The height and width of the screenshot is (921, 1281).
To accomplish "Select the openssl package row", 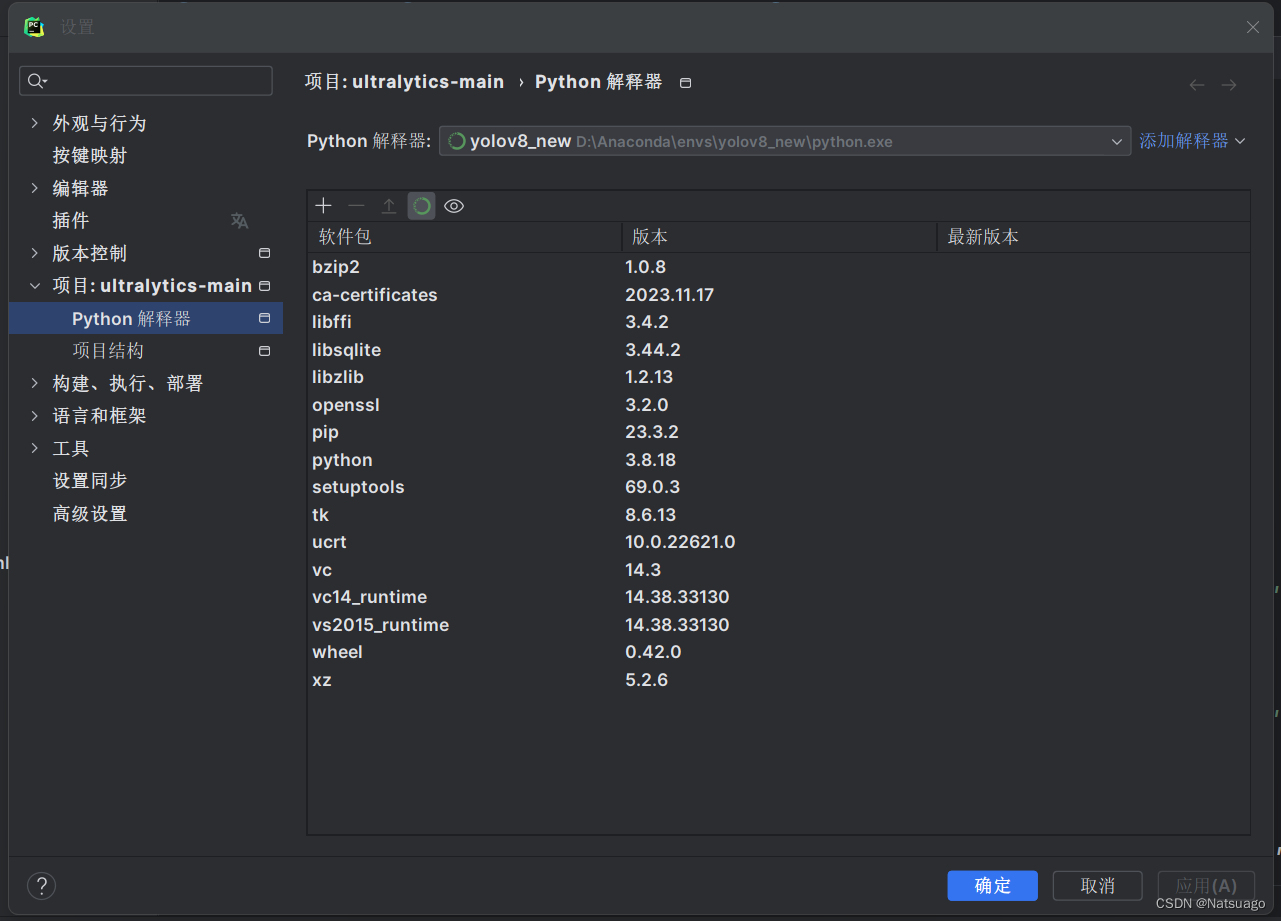I will (x=779, y=405).
